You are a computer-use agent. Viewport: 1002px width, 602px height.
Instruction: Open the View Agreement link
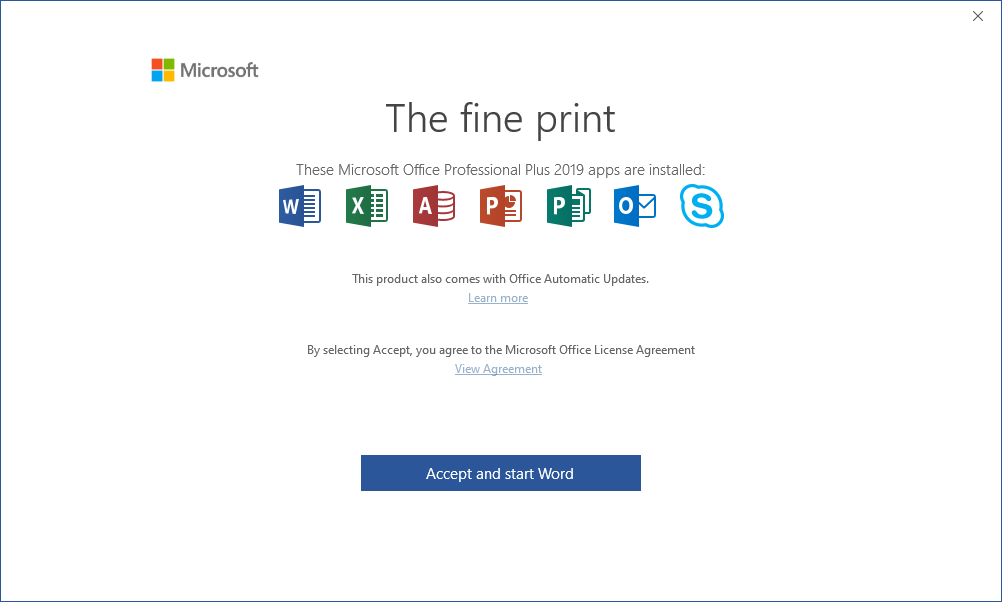coord(498,369)
